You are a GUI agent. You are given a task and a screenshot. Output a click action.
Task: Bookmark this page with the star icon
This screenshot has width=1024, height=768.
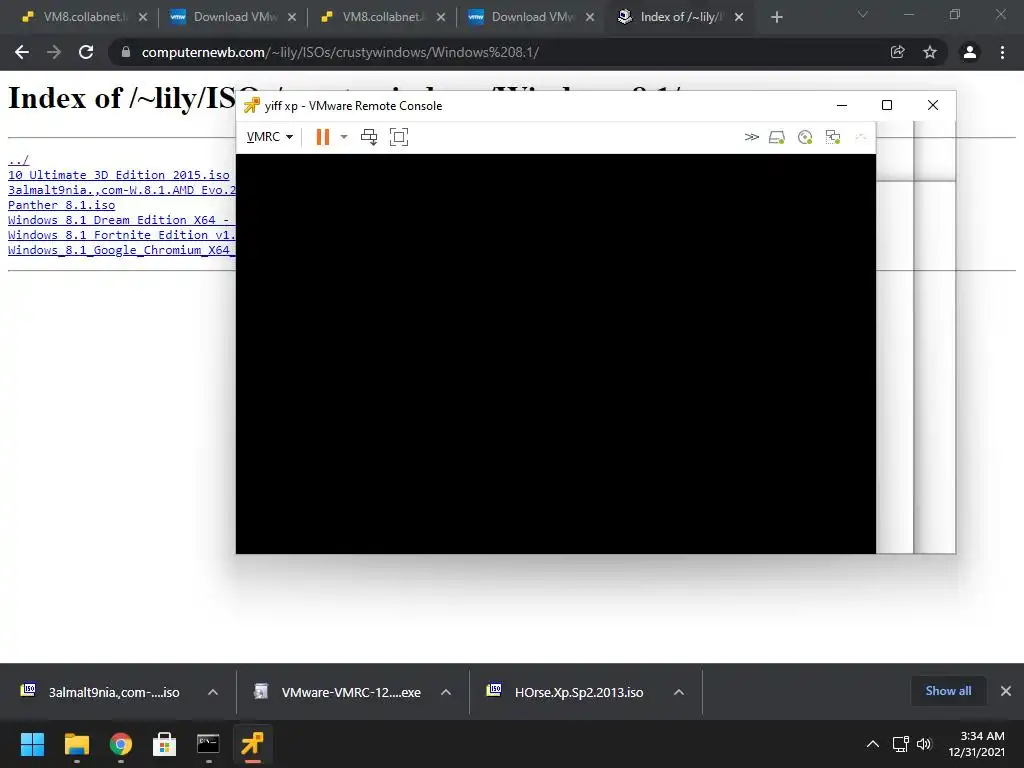(x=930, y=52)
